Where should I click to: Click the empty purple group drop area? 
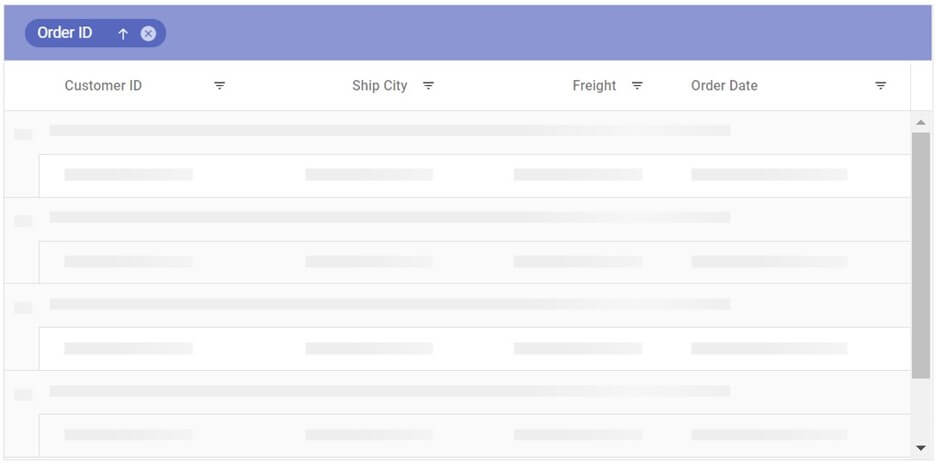550,33
